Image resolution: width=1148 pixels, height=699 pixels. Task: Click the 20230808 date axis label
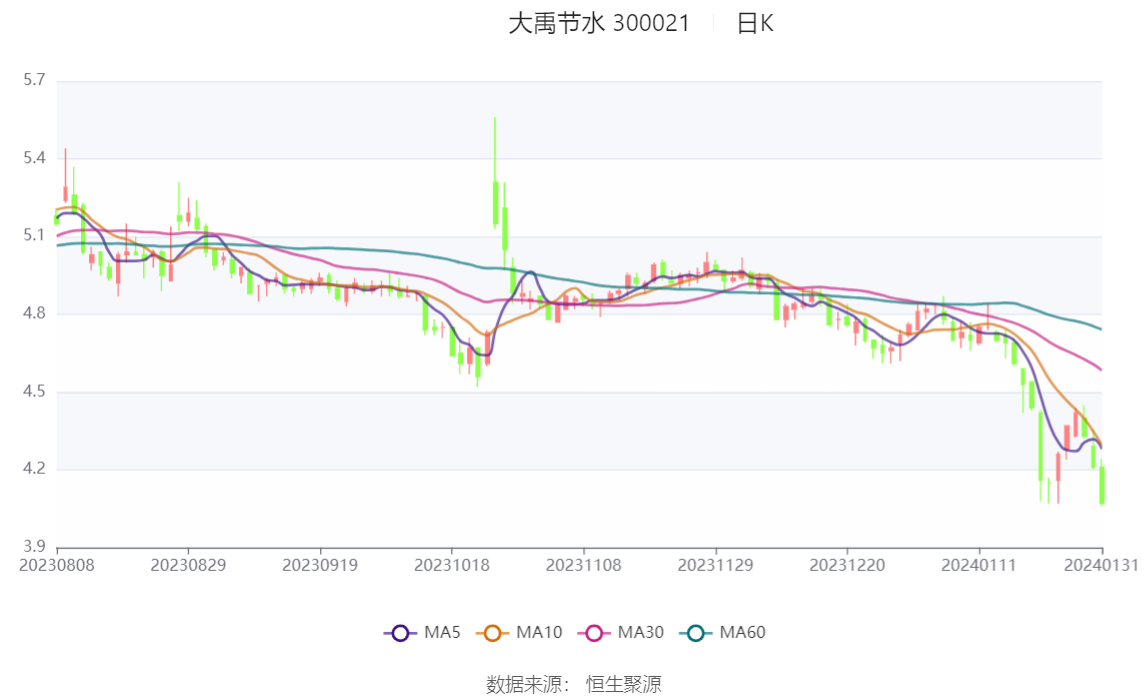click(x=57, y=566)
